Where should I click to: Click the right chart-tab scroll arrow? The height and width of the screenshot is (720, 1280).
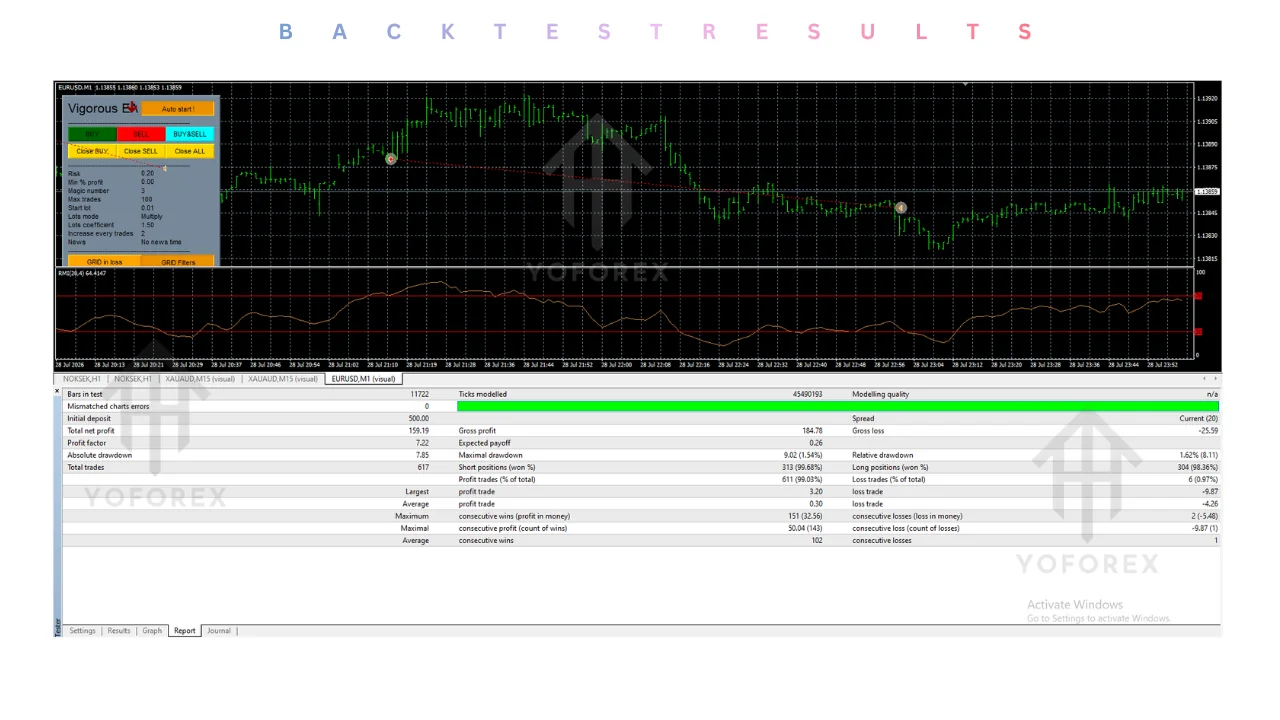coord(1215,379)
